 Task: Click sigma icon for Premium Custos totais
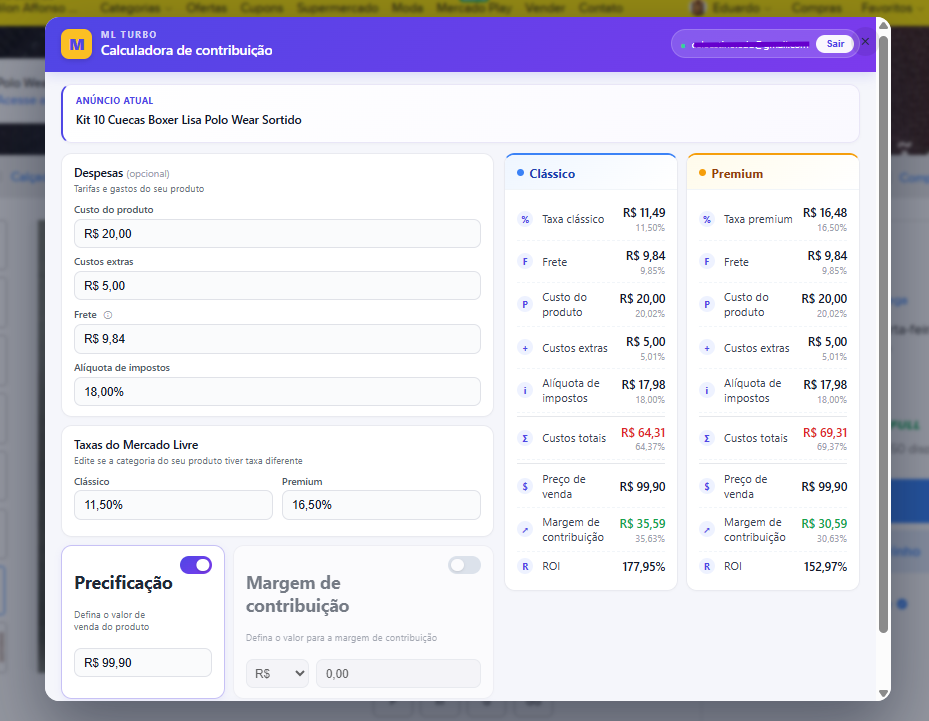pyautogui.click(x=707, y=438)
